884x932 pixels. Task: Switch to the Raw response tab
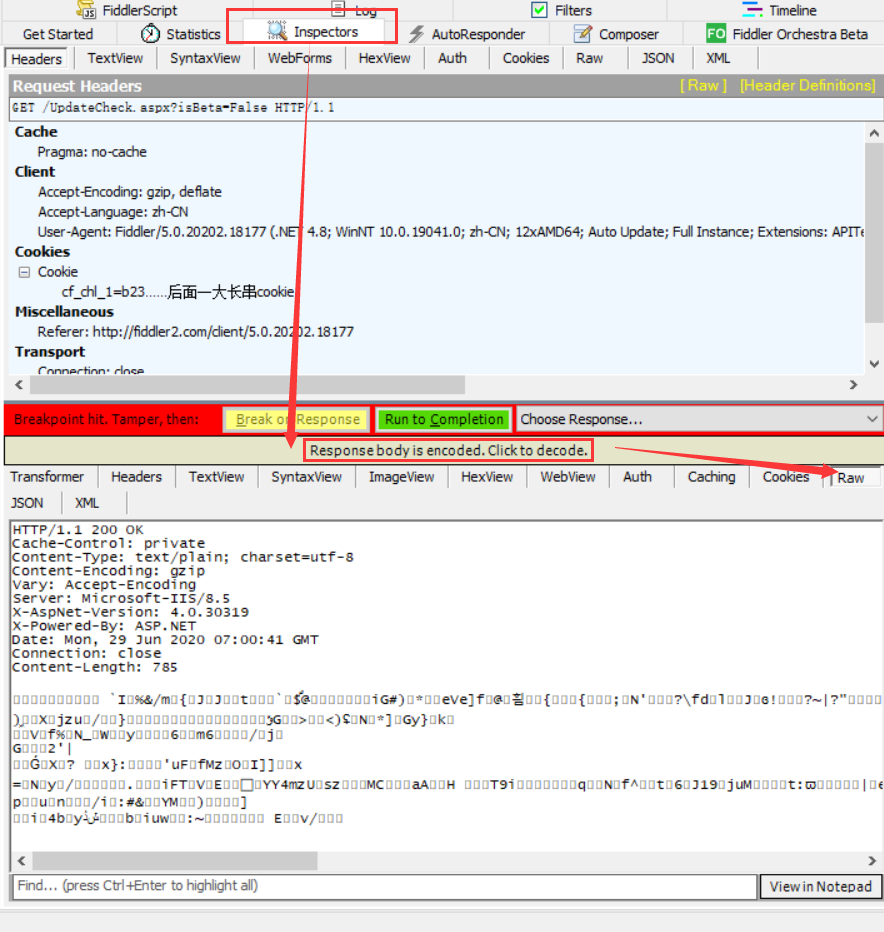(852, 477)
